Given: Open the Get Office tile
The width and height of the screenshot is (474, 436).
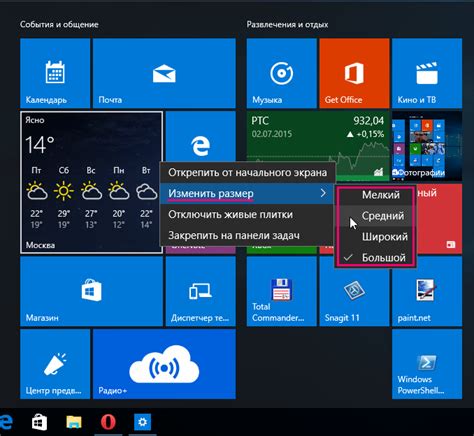Looking at the screenshot, I should coord(354,73).
